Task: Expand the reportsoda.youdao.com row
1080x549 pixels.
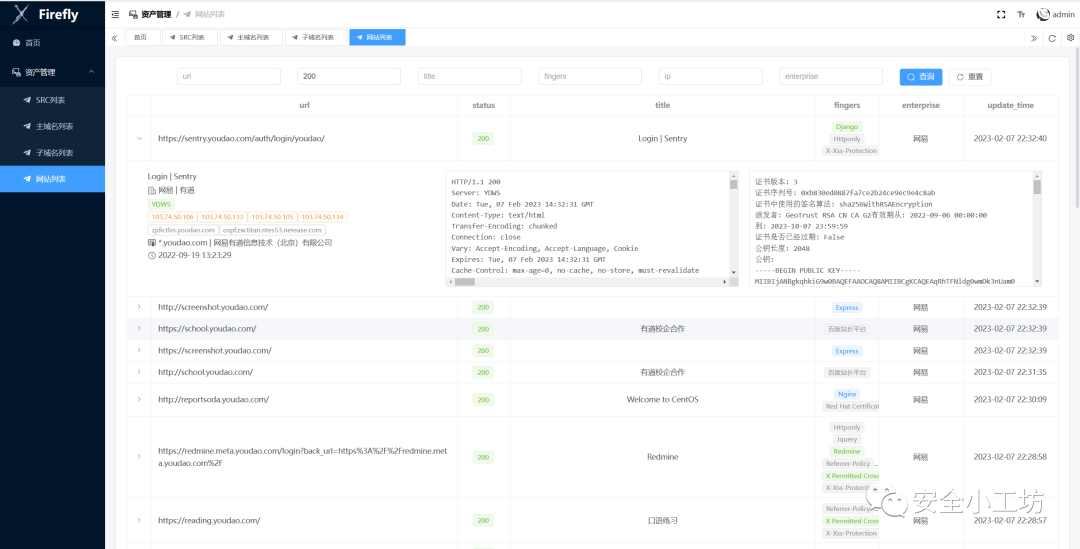Action: pos(139,400)
